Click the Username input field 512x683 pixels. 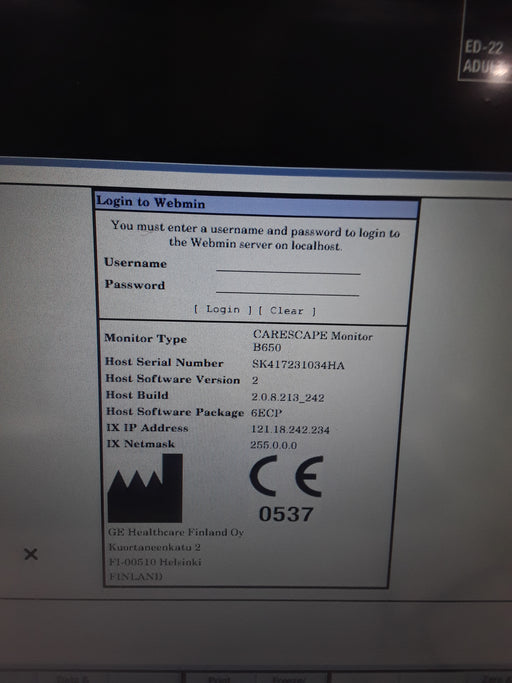288,266
